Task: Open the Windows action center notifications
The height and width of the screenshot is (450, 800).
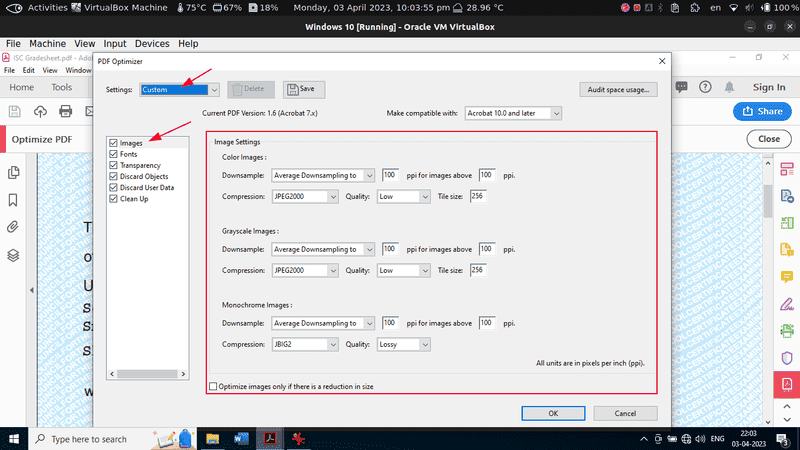Action: coord(783,439)
